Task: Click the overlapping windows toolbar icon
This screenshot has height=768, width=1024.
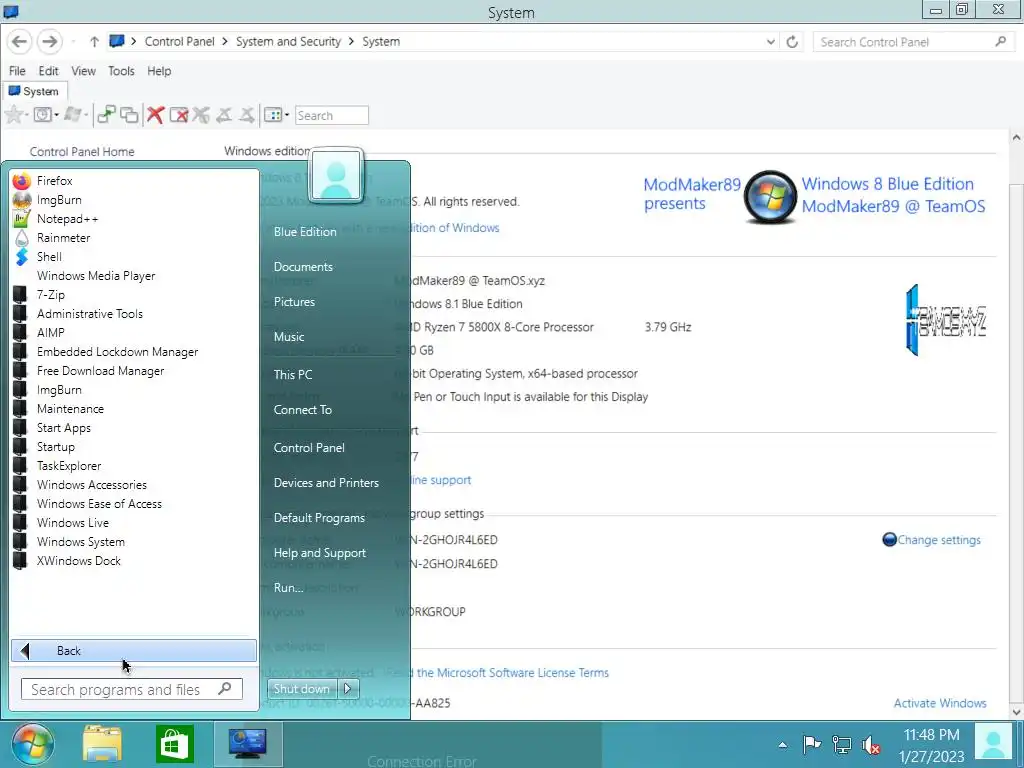Action: point(129,115)
